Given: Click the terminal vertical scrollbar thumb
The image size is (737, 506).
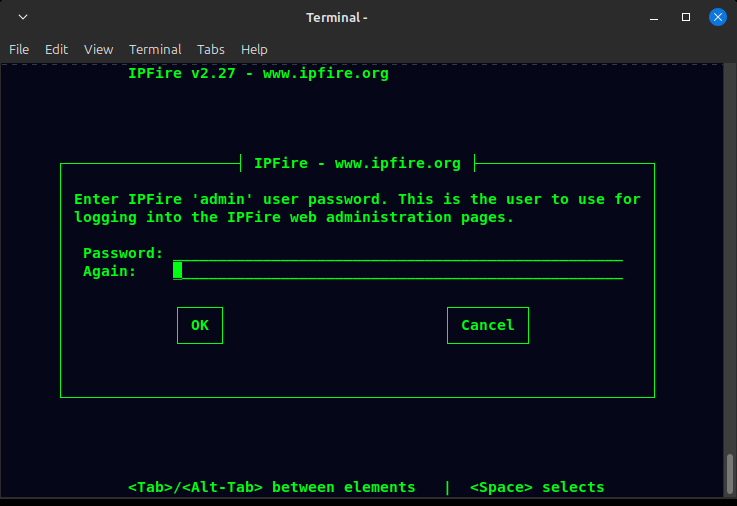Looking at the screenshot, I should coord(729,474).
